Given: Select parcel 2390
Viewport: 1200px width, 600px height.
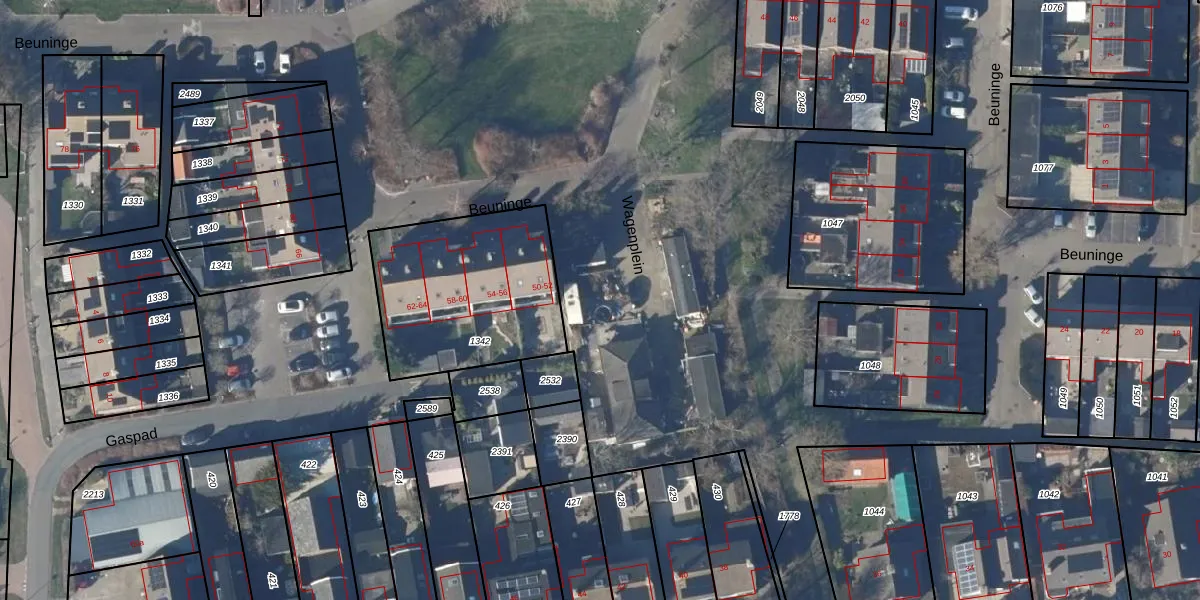Looking at the screenshot, I should point(566,439).
